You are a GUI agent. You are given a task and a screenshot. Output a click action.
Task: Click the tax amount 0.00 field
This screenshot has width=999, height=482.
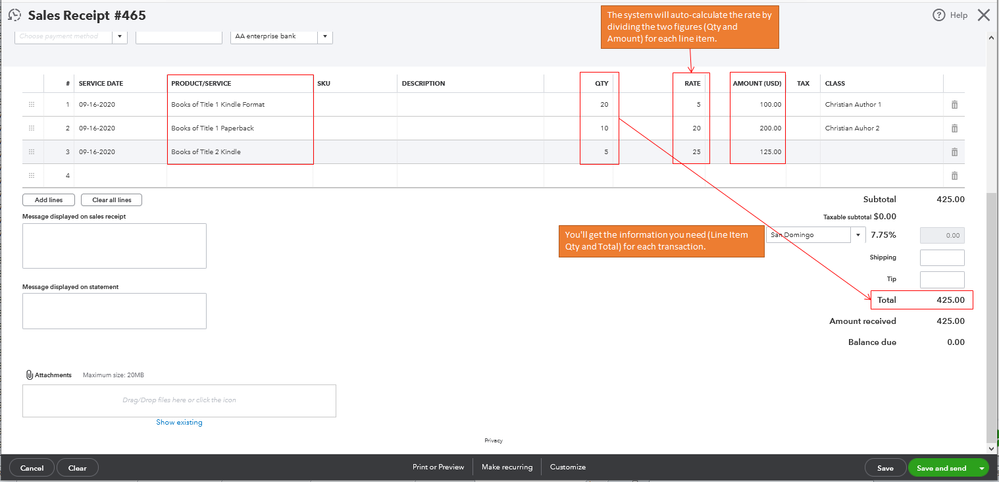(x=942, y=235)
